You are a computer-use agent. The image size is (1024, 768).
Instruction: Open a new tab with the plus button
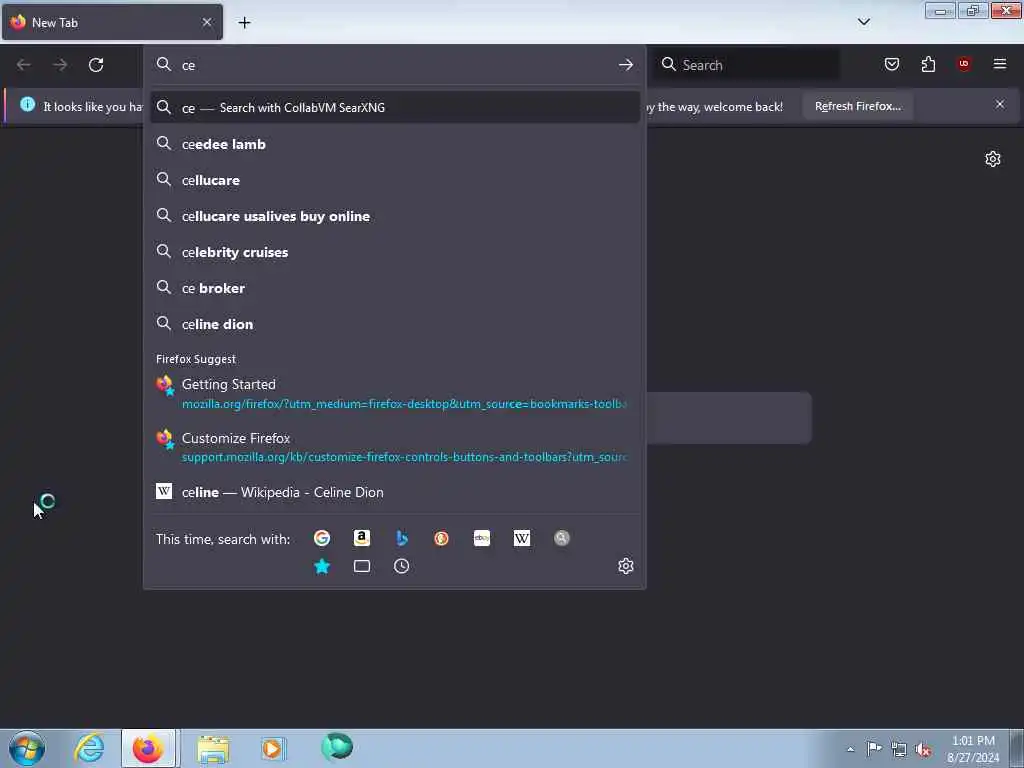[x=244, y=23]
